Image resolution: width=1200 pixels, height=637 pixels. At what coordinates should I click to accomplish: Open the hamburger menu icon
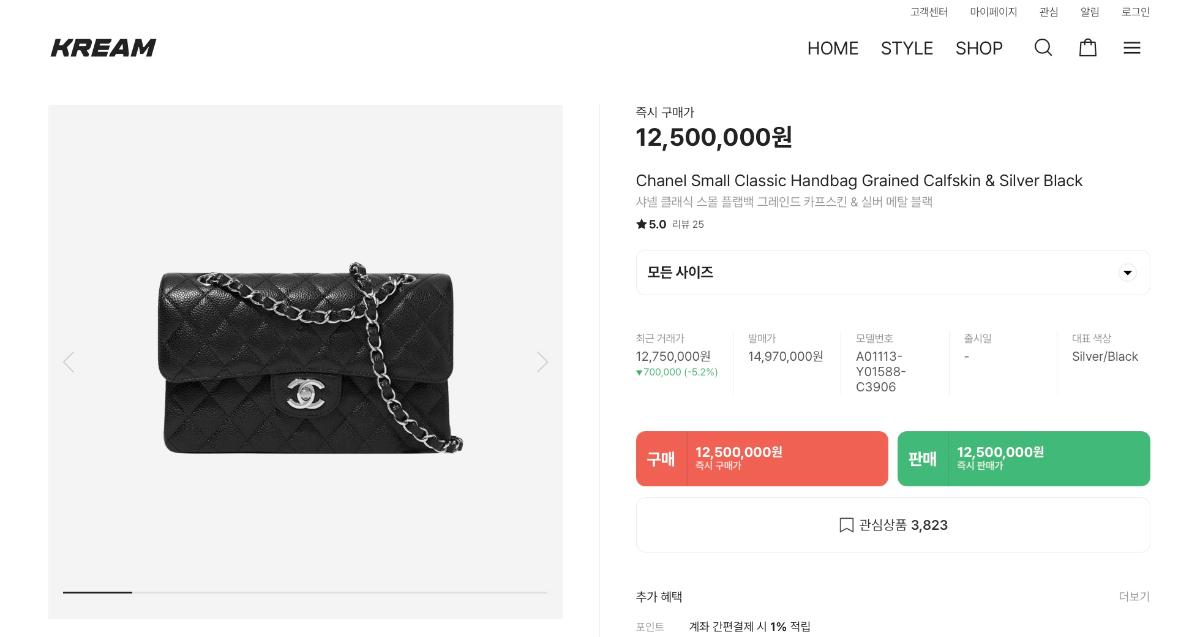pyautogui.click(x=1132, y=48)
